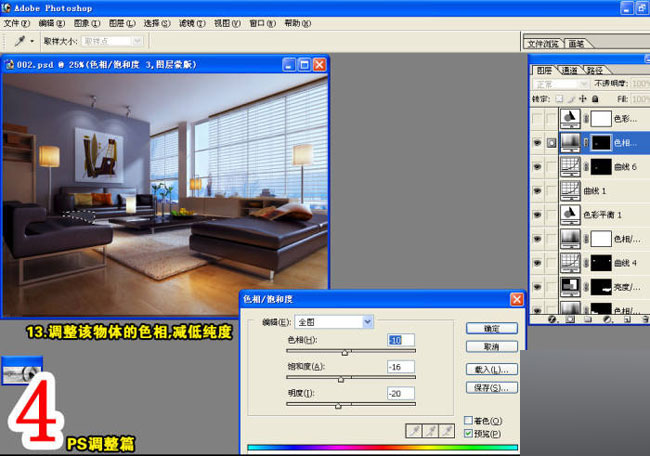The height and width of the screenshot is (456, 650).
Task: Open the 帮助(H) menu
Action: (x=298, y=23)
